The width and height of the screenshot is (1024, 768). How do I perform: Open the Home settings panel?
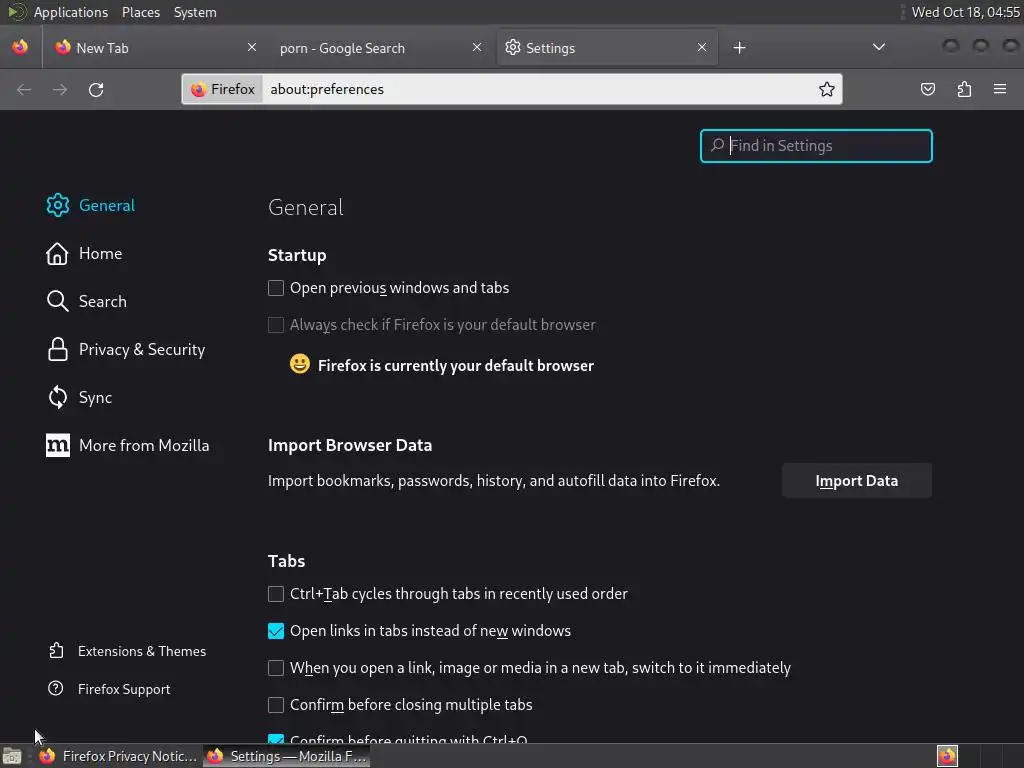click(100, 254)
